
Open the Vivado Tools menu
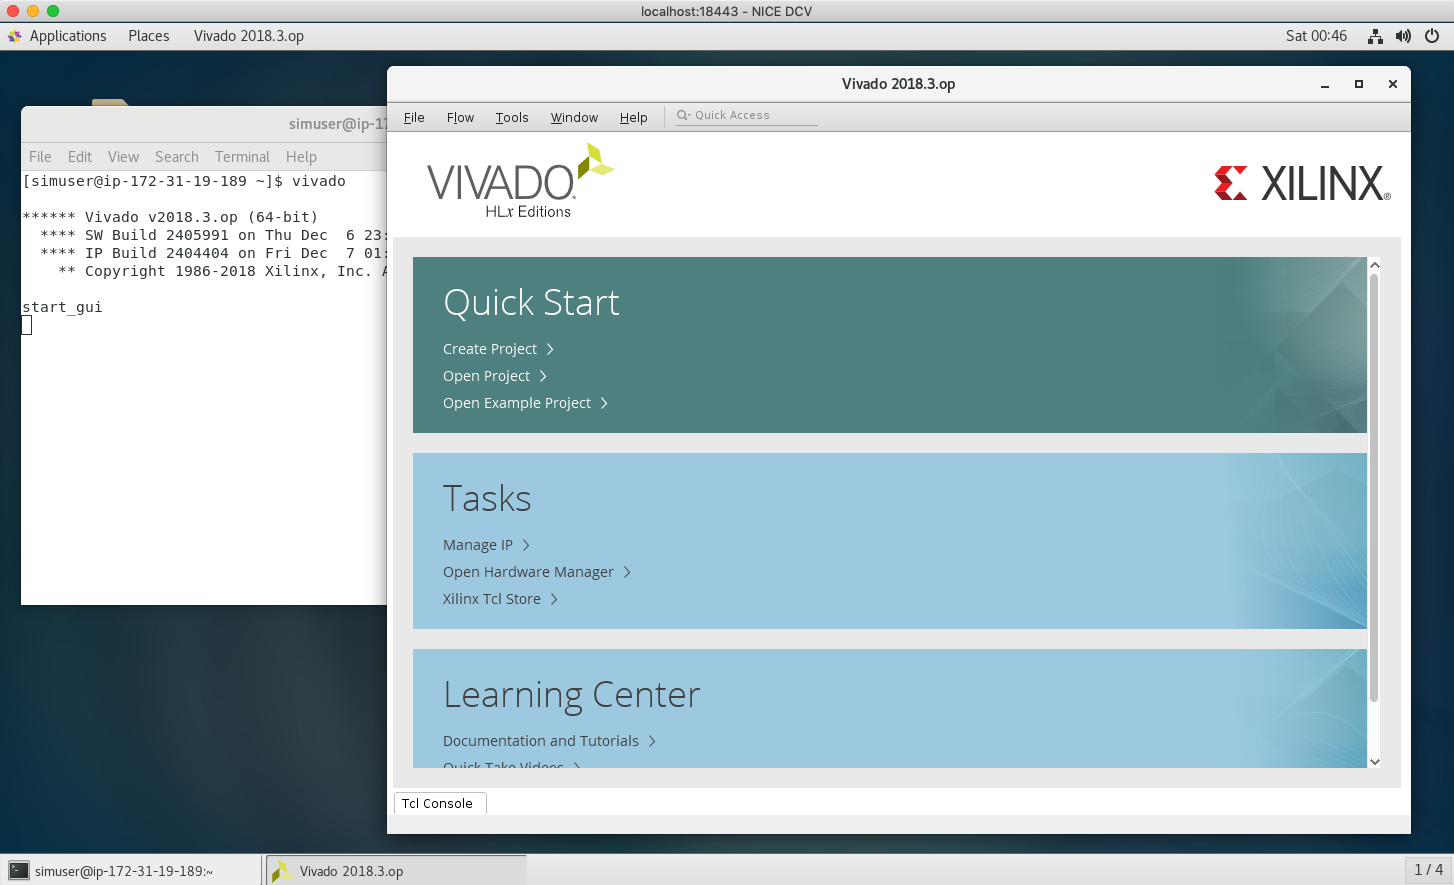pyautogui.click(x=512, y=117)
